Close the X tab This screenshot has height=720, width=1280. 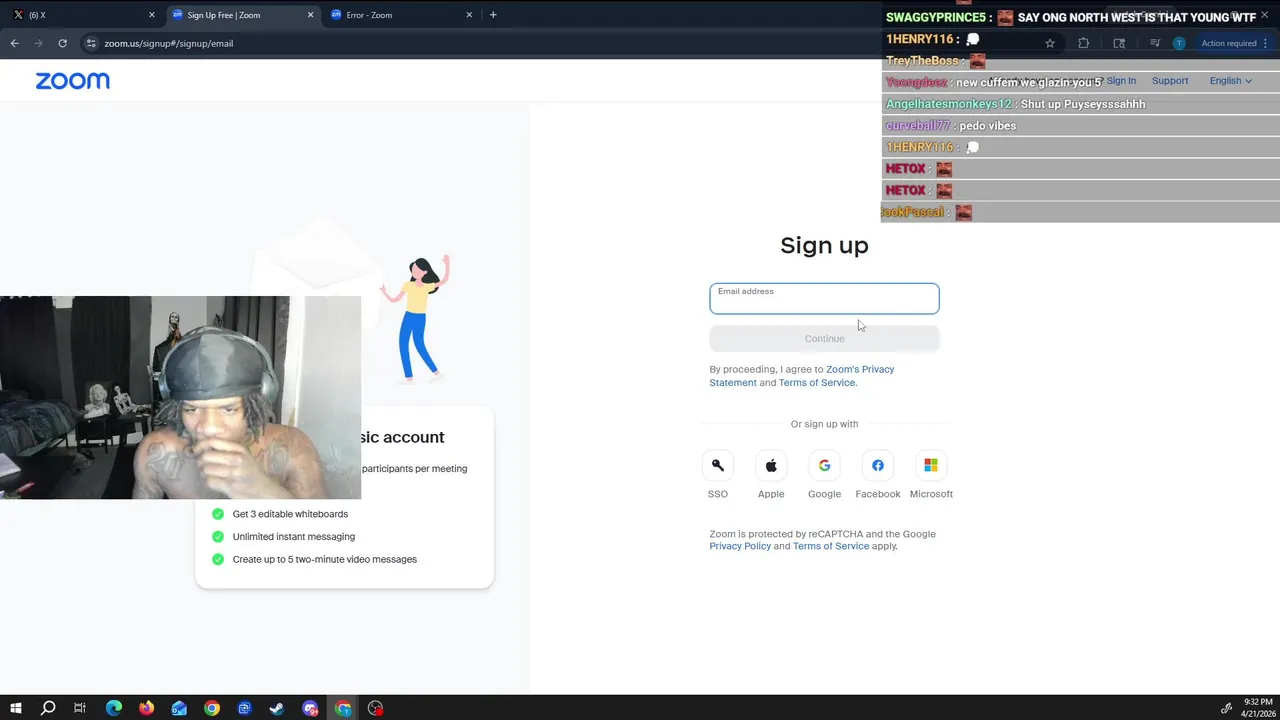click(152, 15)
